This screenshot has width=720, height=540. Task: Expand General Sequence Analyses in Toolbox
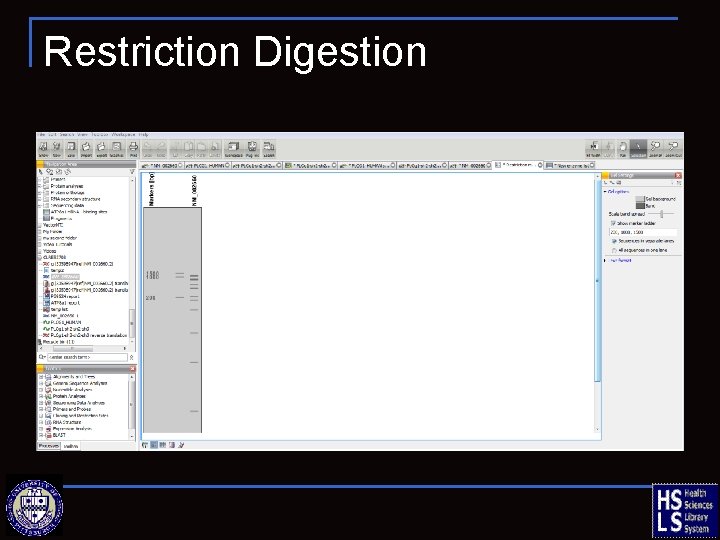pyautogui.click(x=41, y=383)
